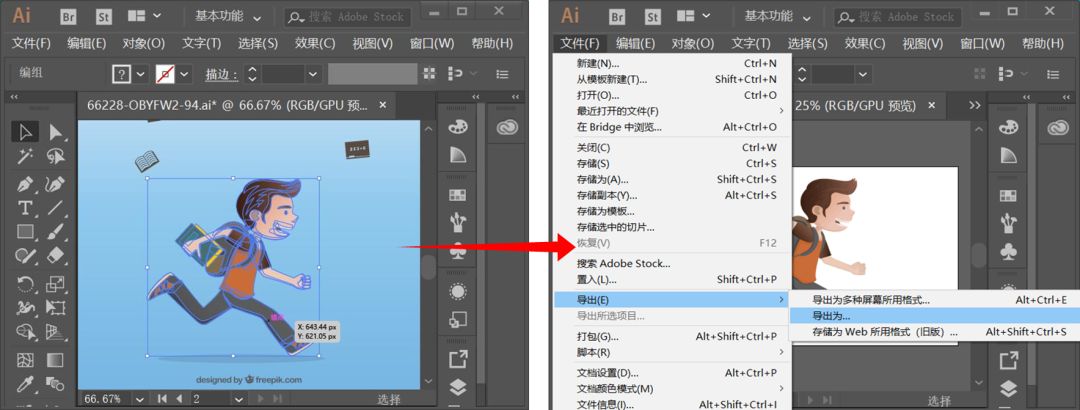Open Adobe Stock icon in right window
The height and width of the screenshot is (410, 1080).
point(652,17)
